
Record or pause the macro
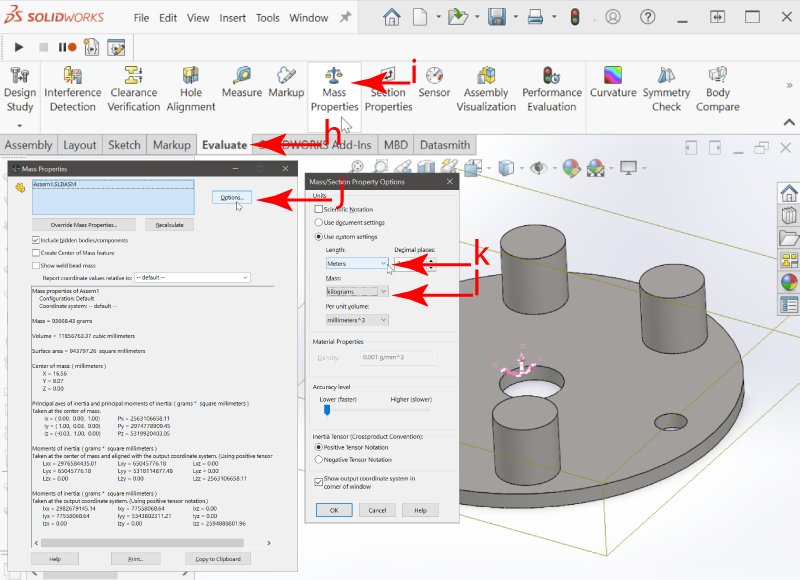pos(67,47)
